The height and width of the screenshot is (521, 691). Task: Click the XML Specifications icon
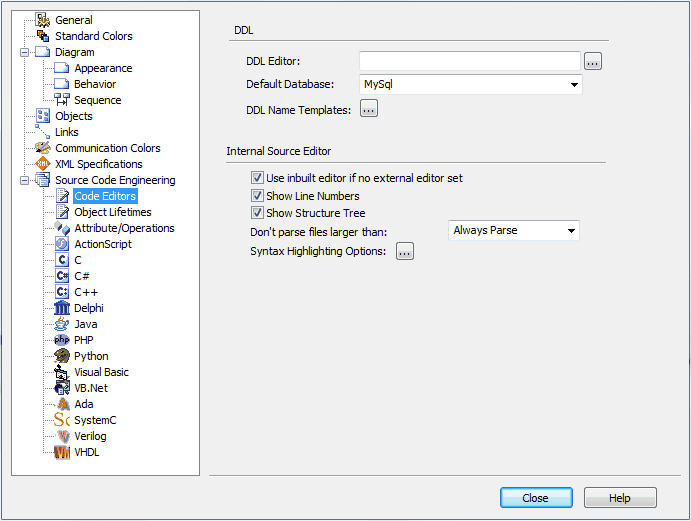tap(43, 164)
